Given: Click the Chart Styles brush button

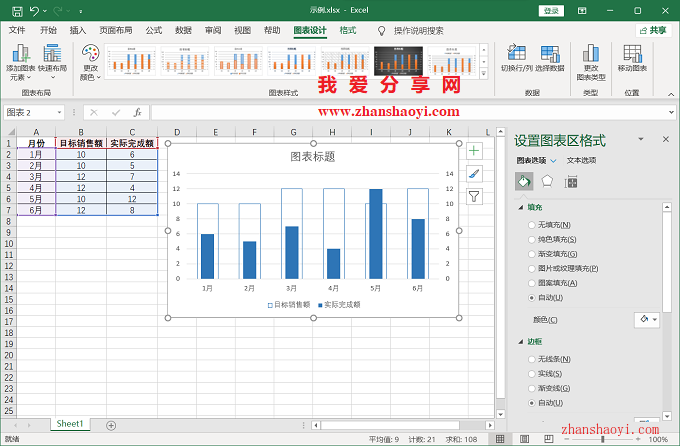Looking at the screenshot, I should 474,174.
